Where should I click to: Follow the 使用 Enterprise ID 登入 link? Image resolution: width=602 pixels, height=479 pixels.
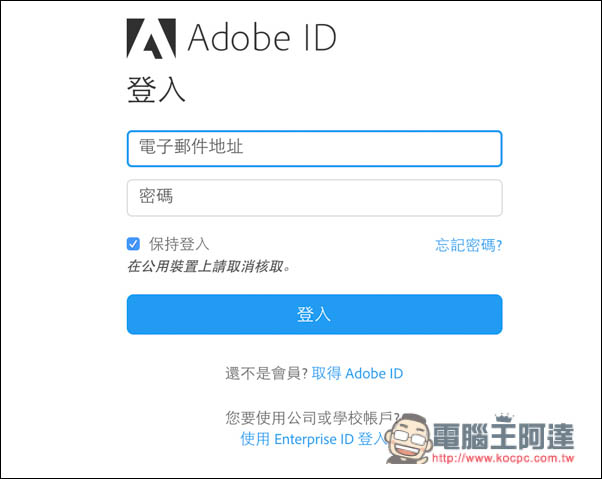click(312, 439)
